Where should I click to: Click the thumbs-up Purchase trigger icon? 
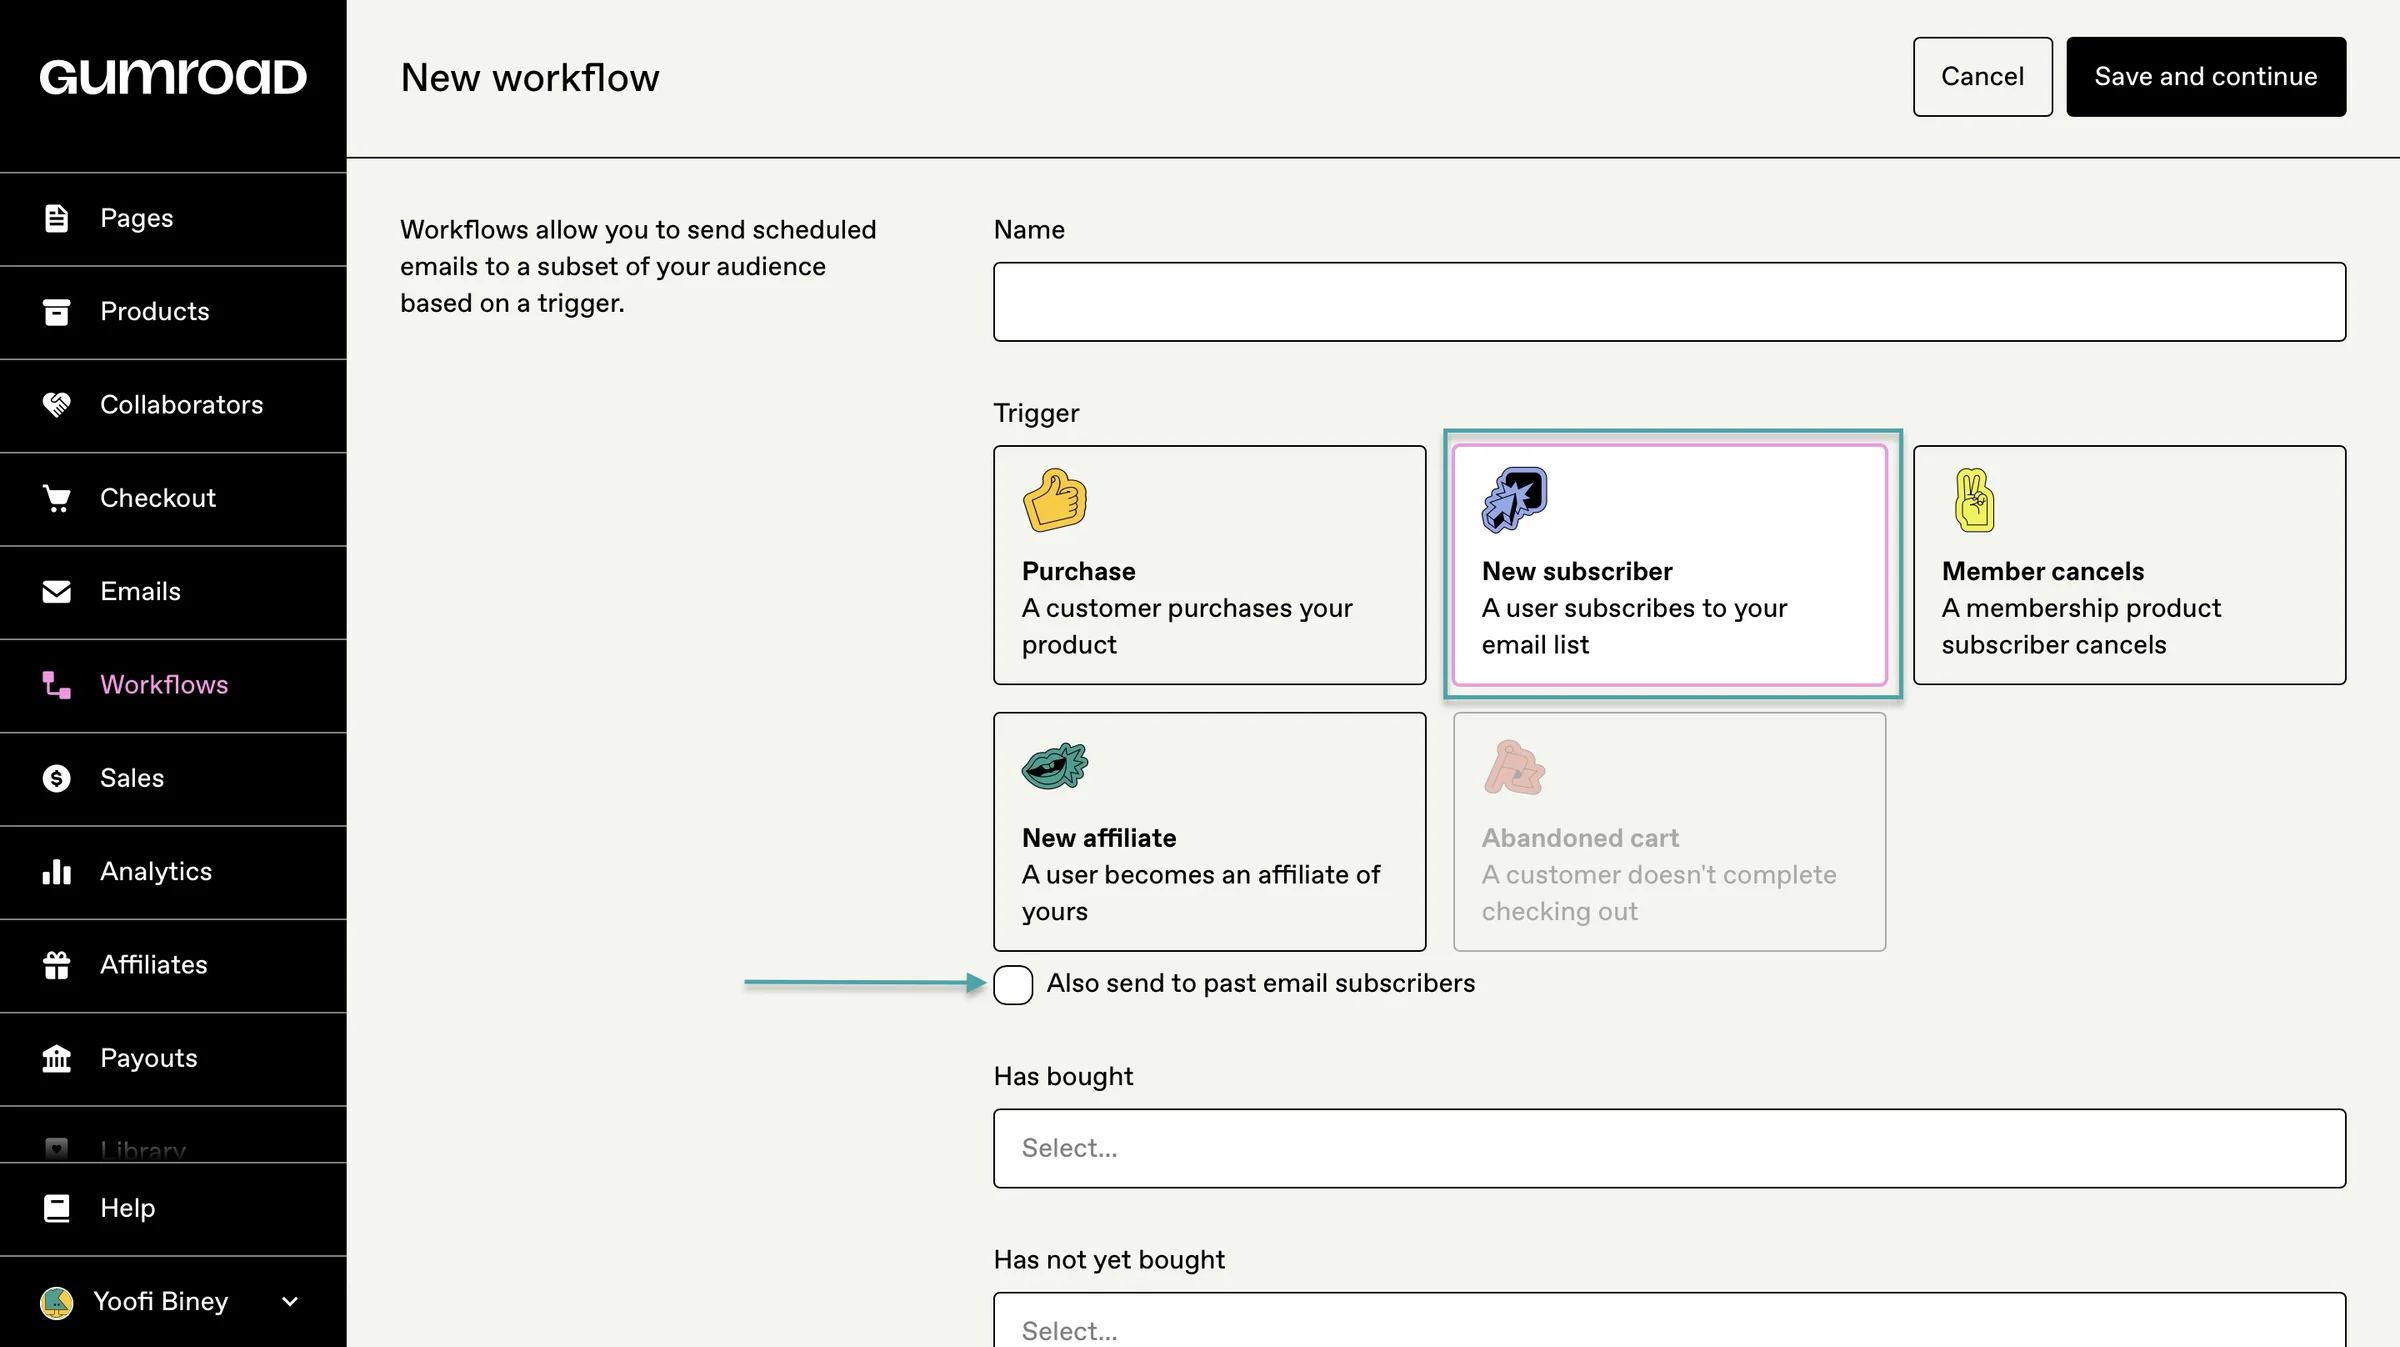[x=1055, y=500]
